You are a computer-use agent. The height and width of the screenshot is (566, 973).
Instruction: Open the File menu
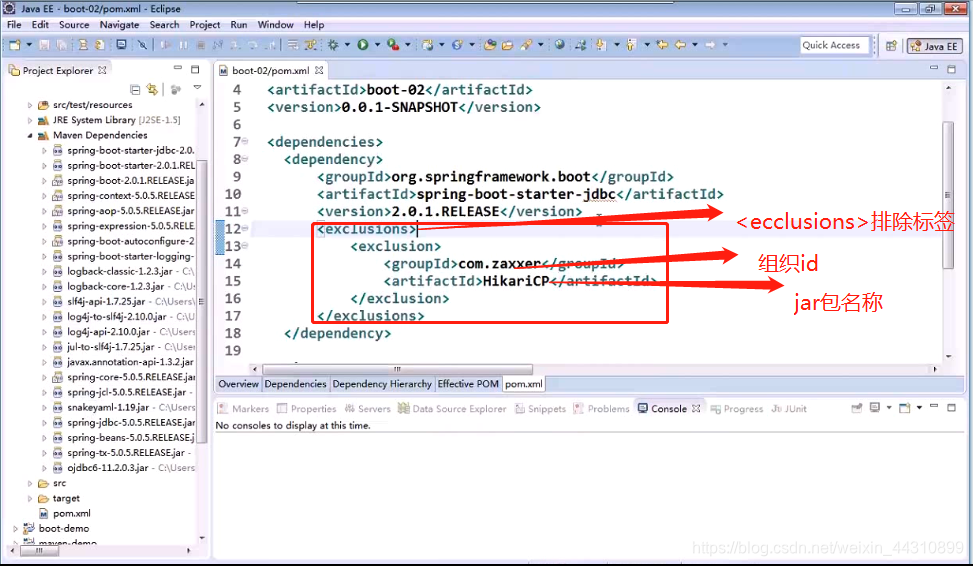point(14,25)
